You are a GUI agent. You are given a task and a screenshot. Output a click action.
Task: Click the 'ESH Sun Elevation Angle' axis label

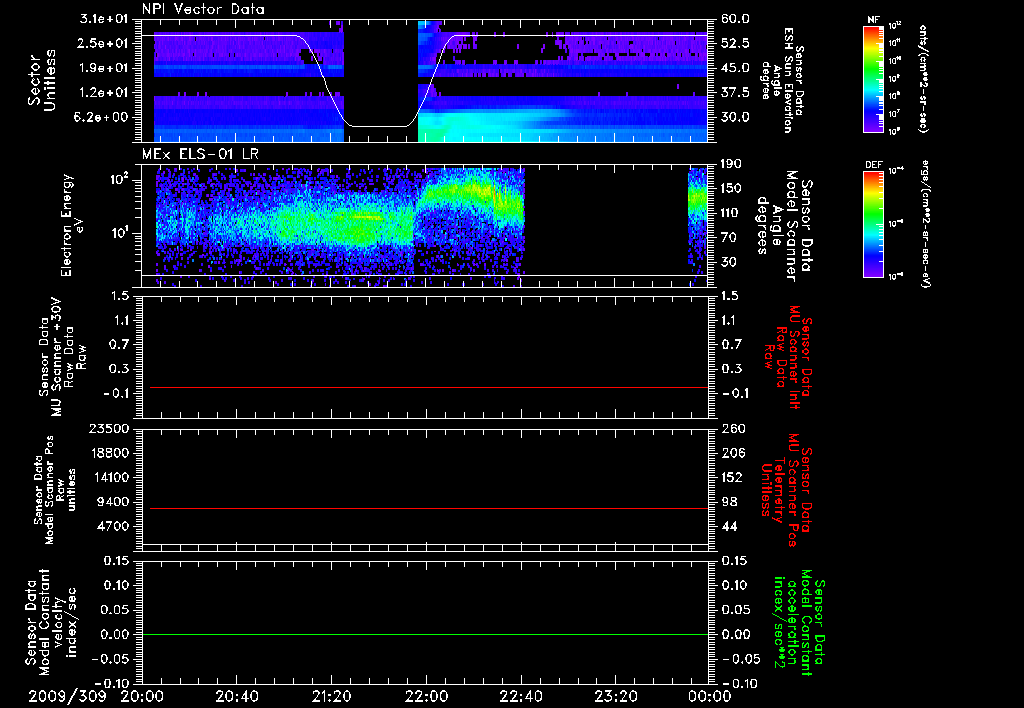(782, 80)
